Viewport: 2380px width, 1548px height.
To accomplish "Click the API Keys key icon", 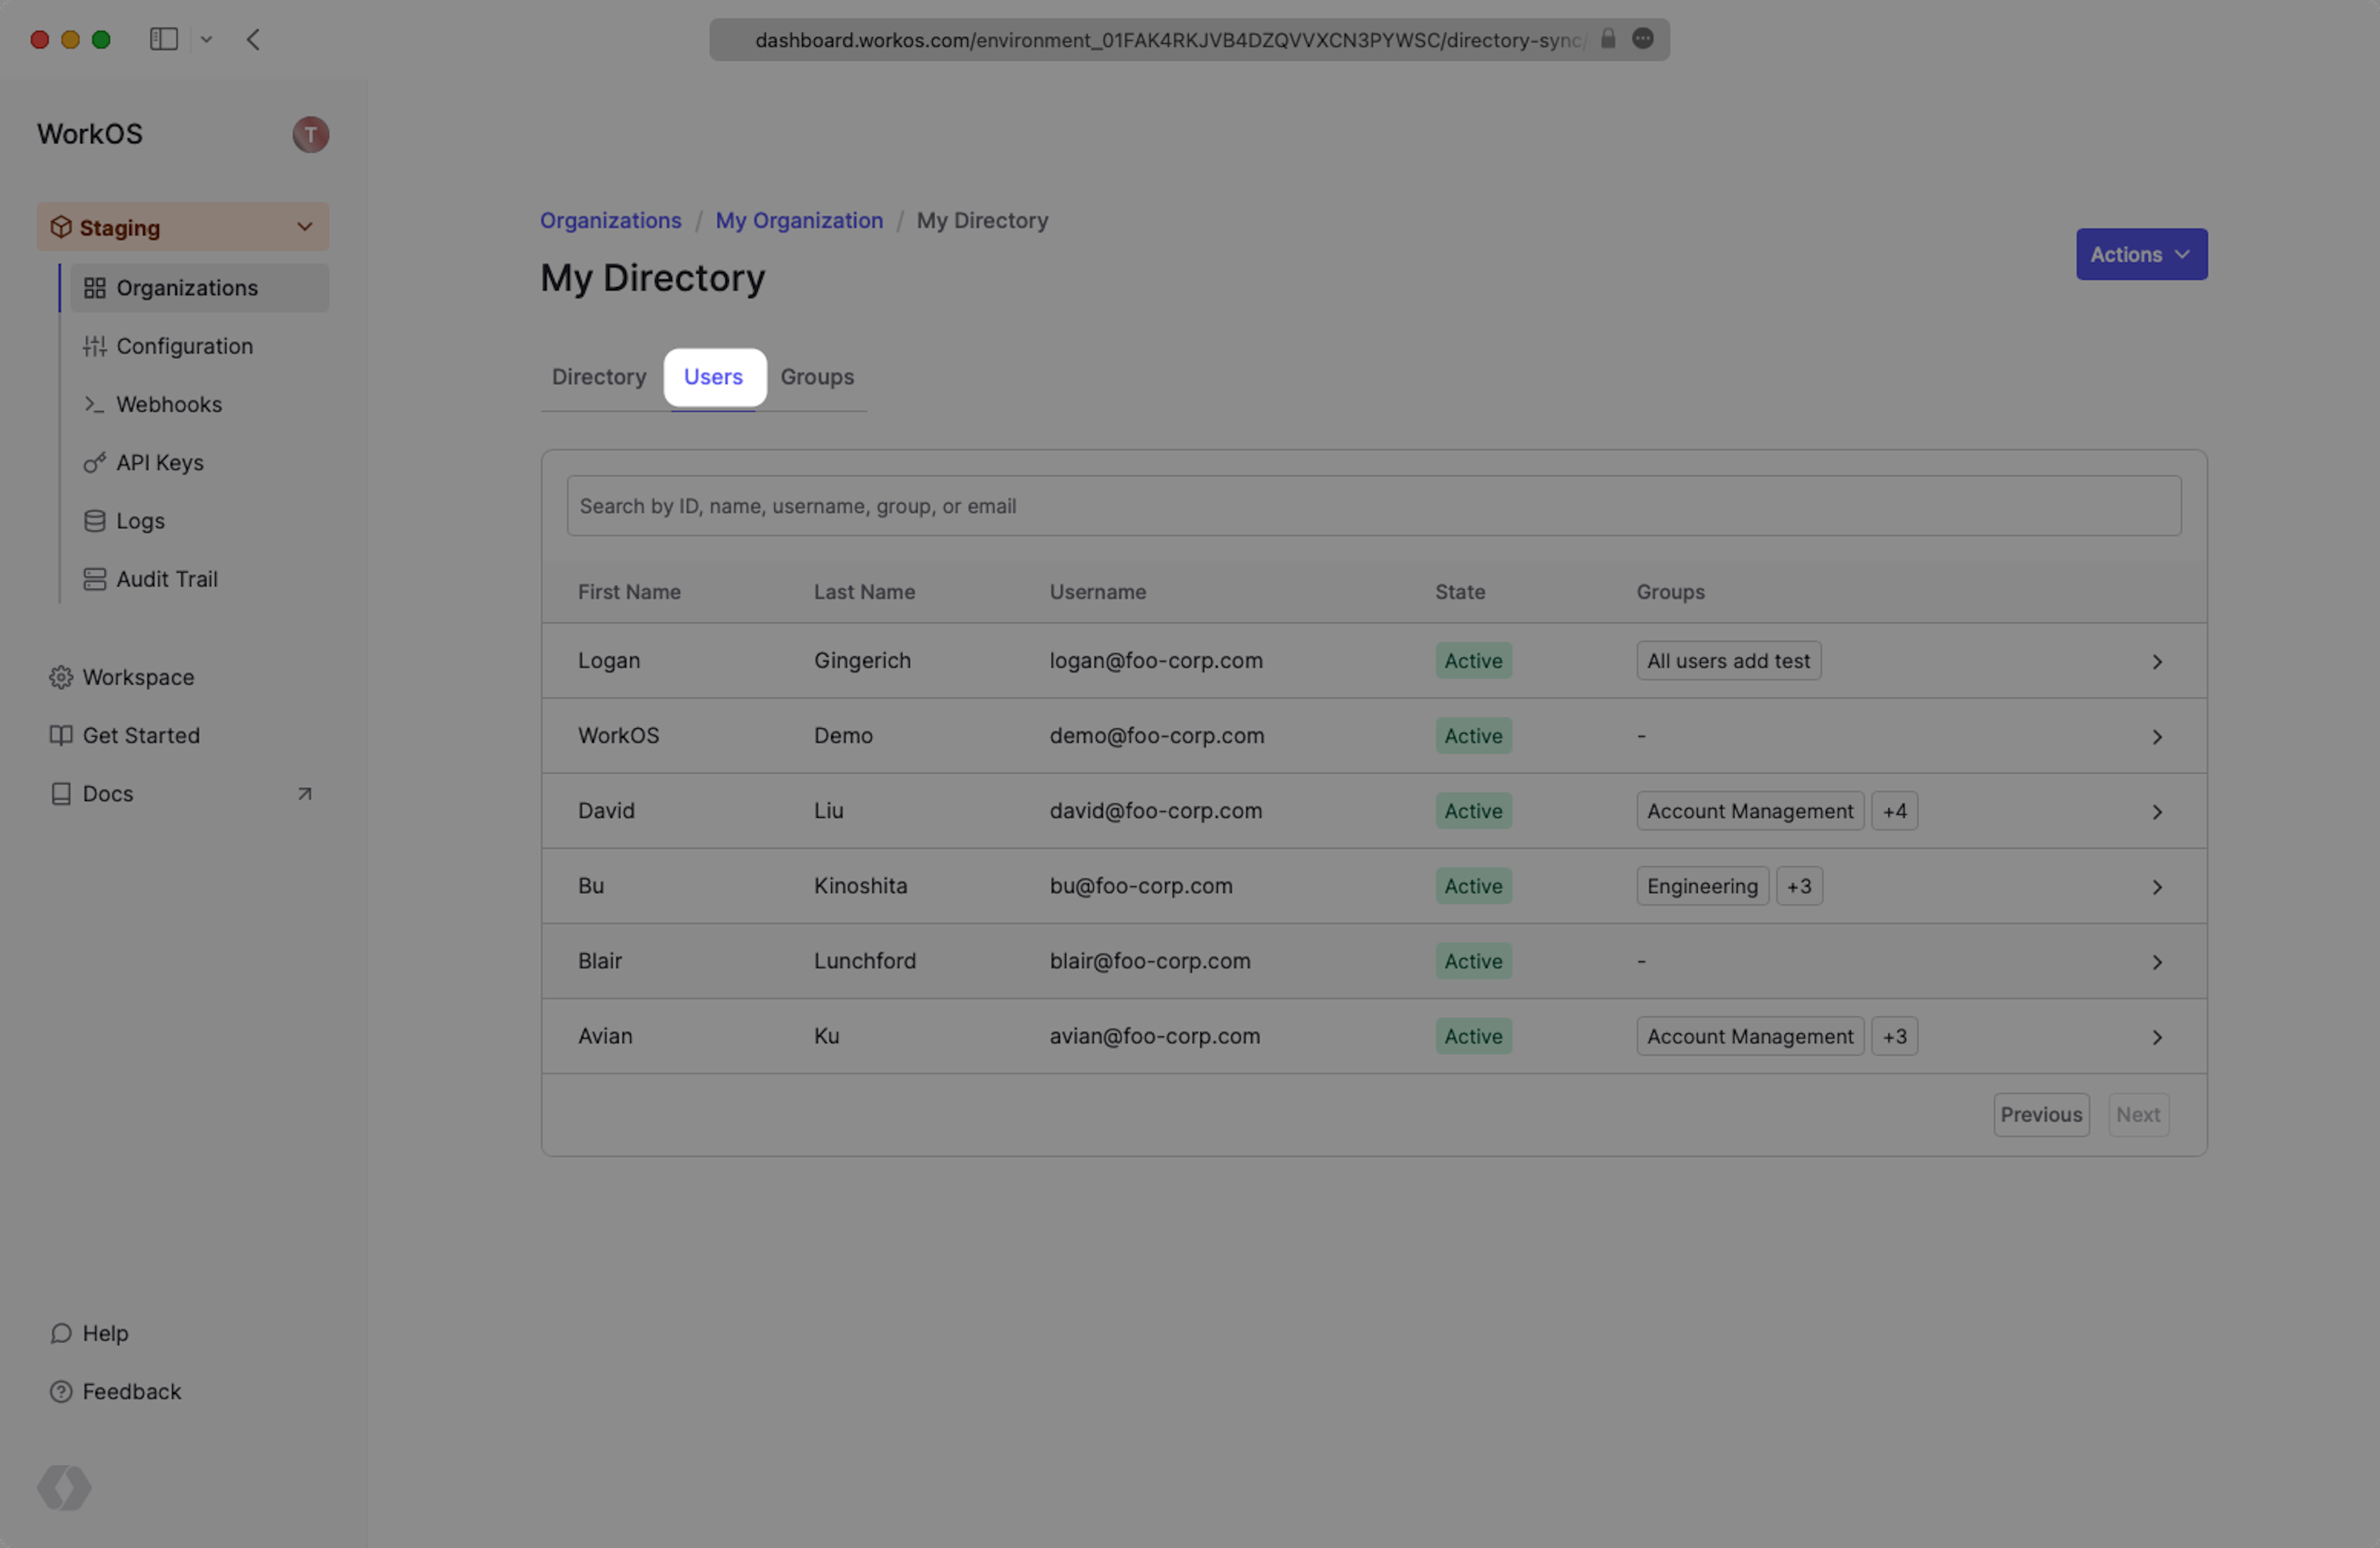I will [x=94, y=463].
